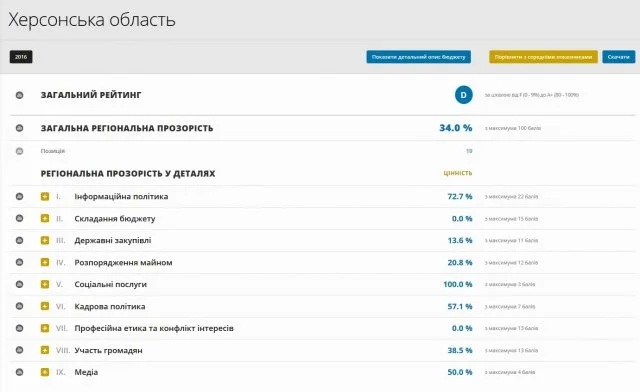
Task: Click the 38.5 % value
Action: coord(460,350)
